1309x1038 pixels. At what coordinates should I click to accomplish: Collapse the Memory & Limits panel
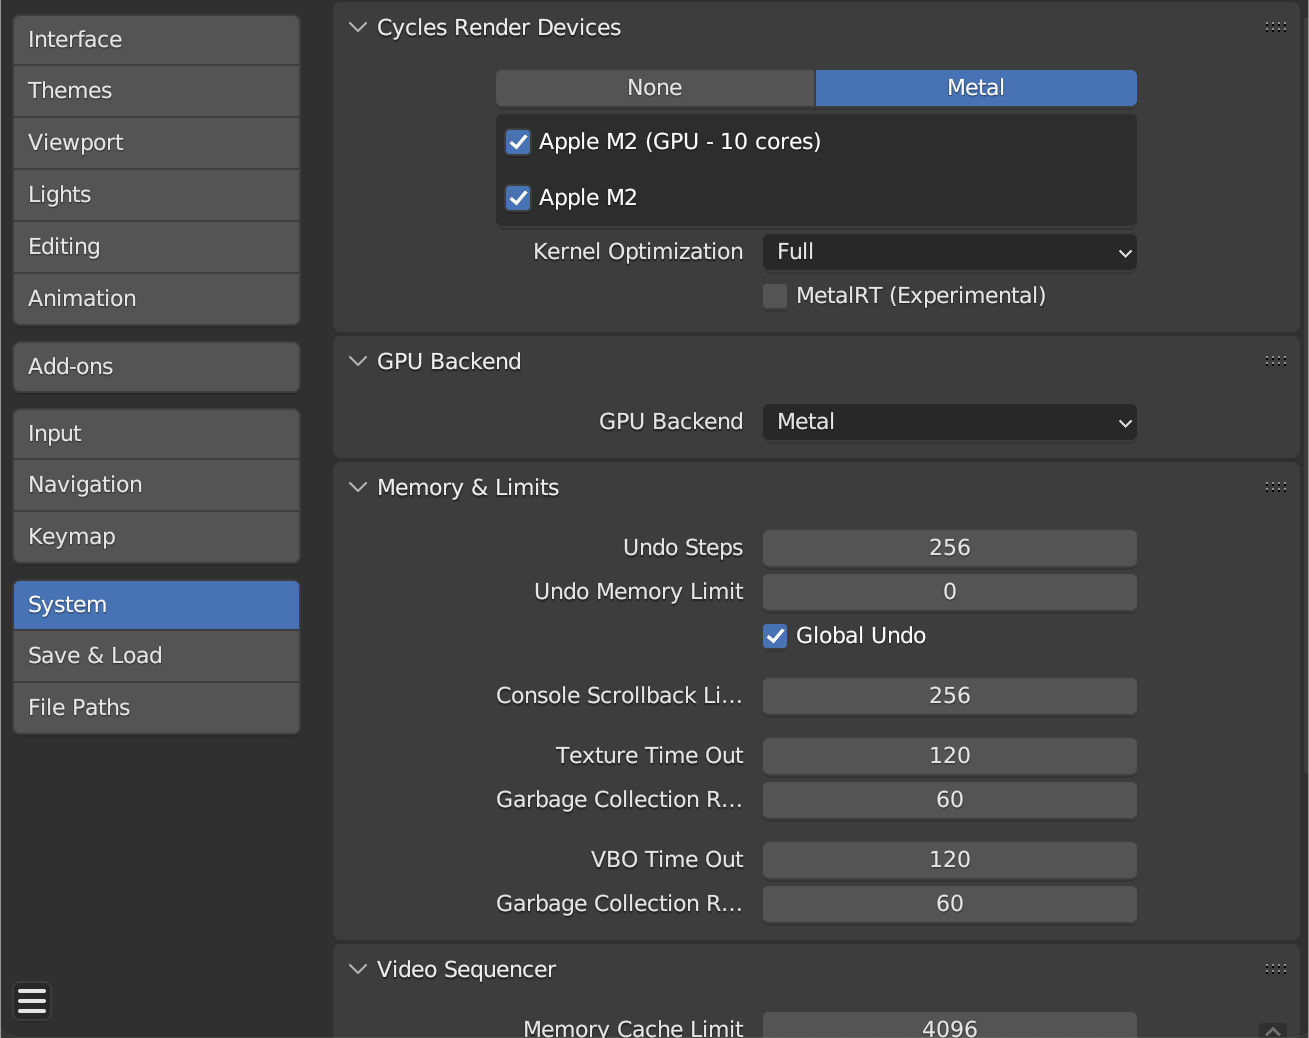(x=358, y=487)
